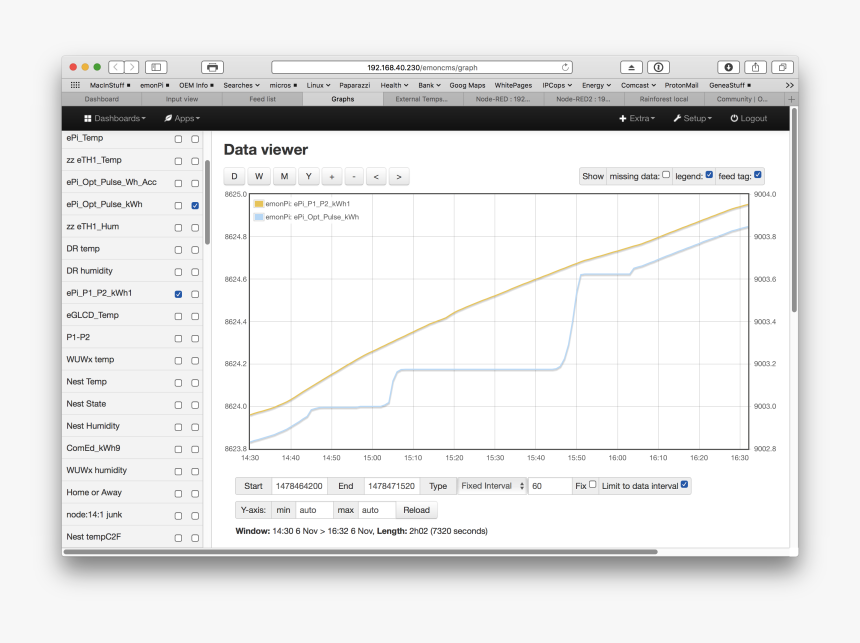Screen dimensions: 860x643
Task: Pan graph right with > button
Action: (x=399, y=177)
